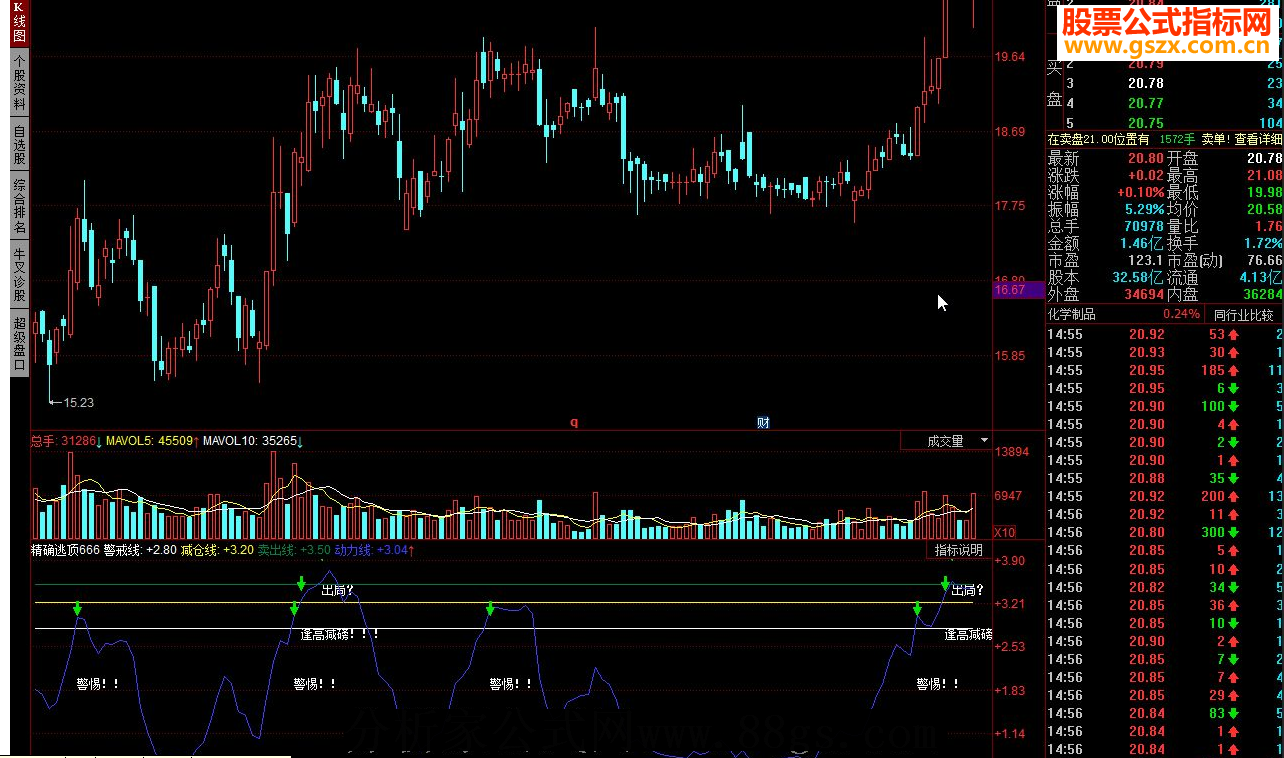Switch to the K线图 sidebar tab
Screen dimensions: 1284x758
pyautogui.click(x=19, y=23)
